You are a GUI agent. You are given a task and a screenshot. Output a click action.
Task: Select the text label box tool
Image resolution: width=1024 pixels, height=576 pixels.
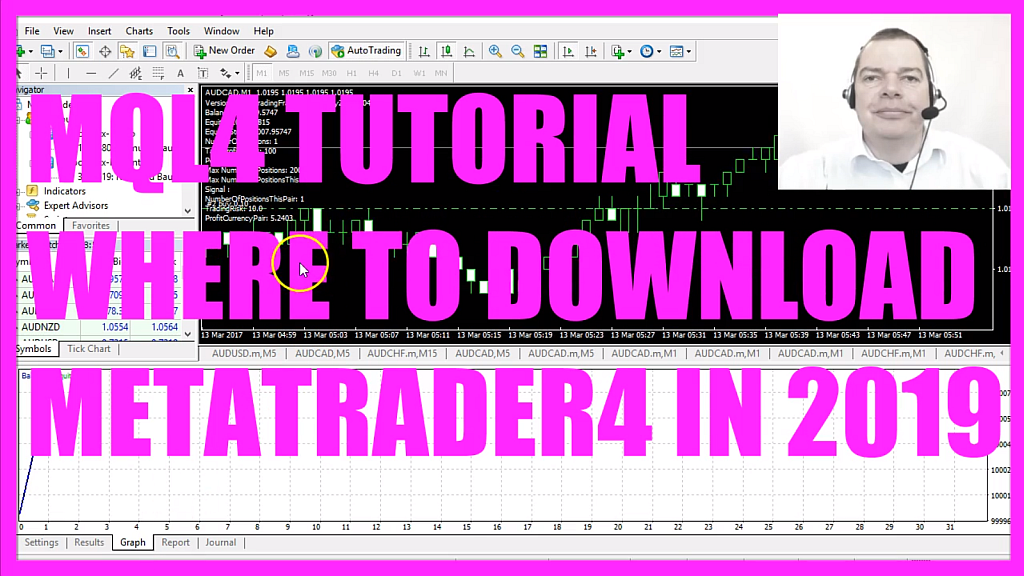202,73
